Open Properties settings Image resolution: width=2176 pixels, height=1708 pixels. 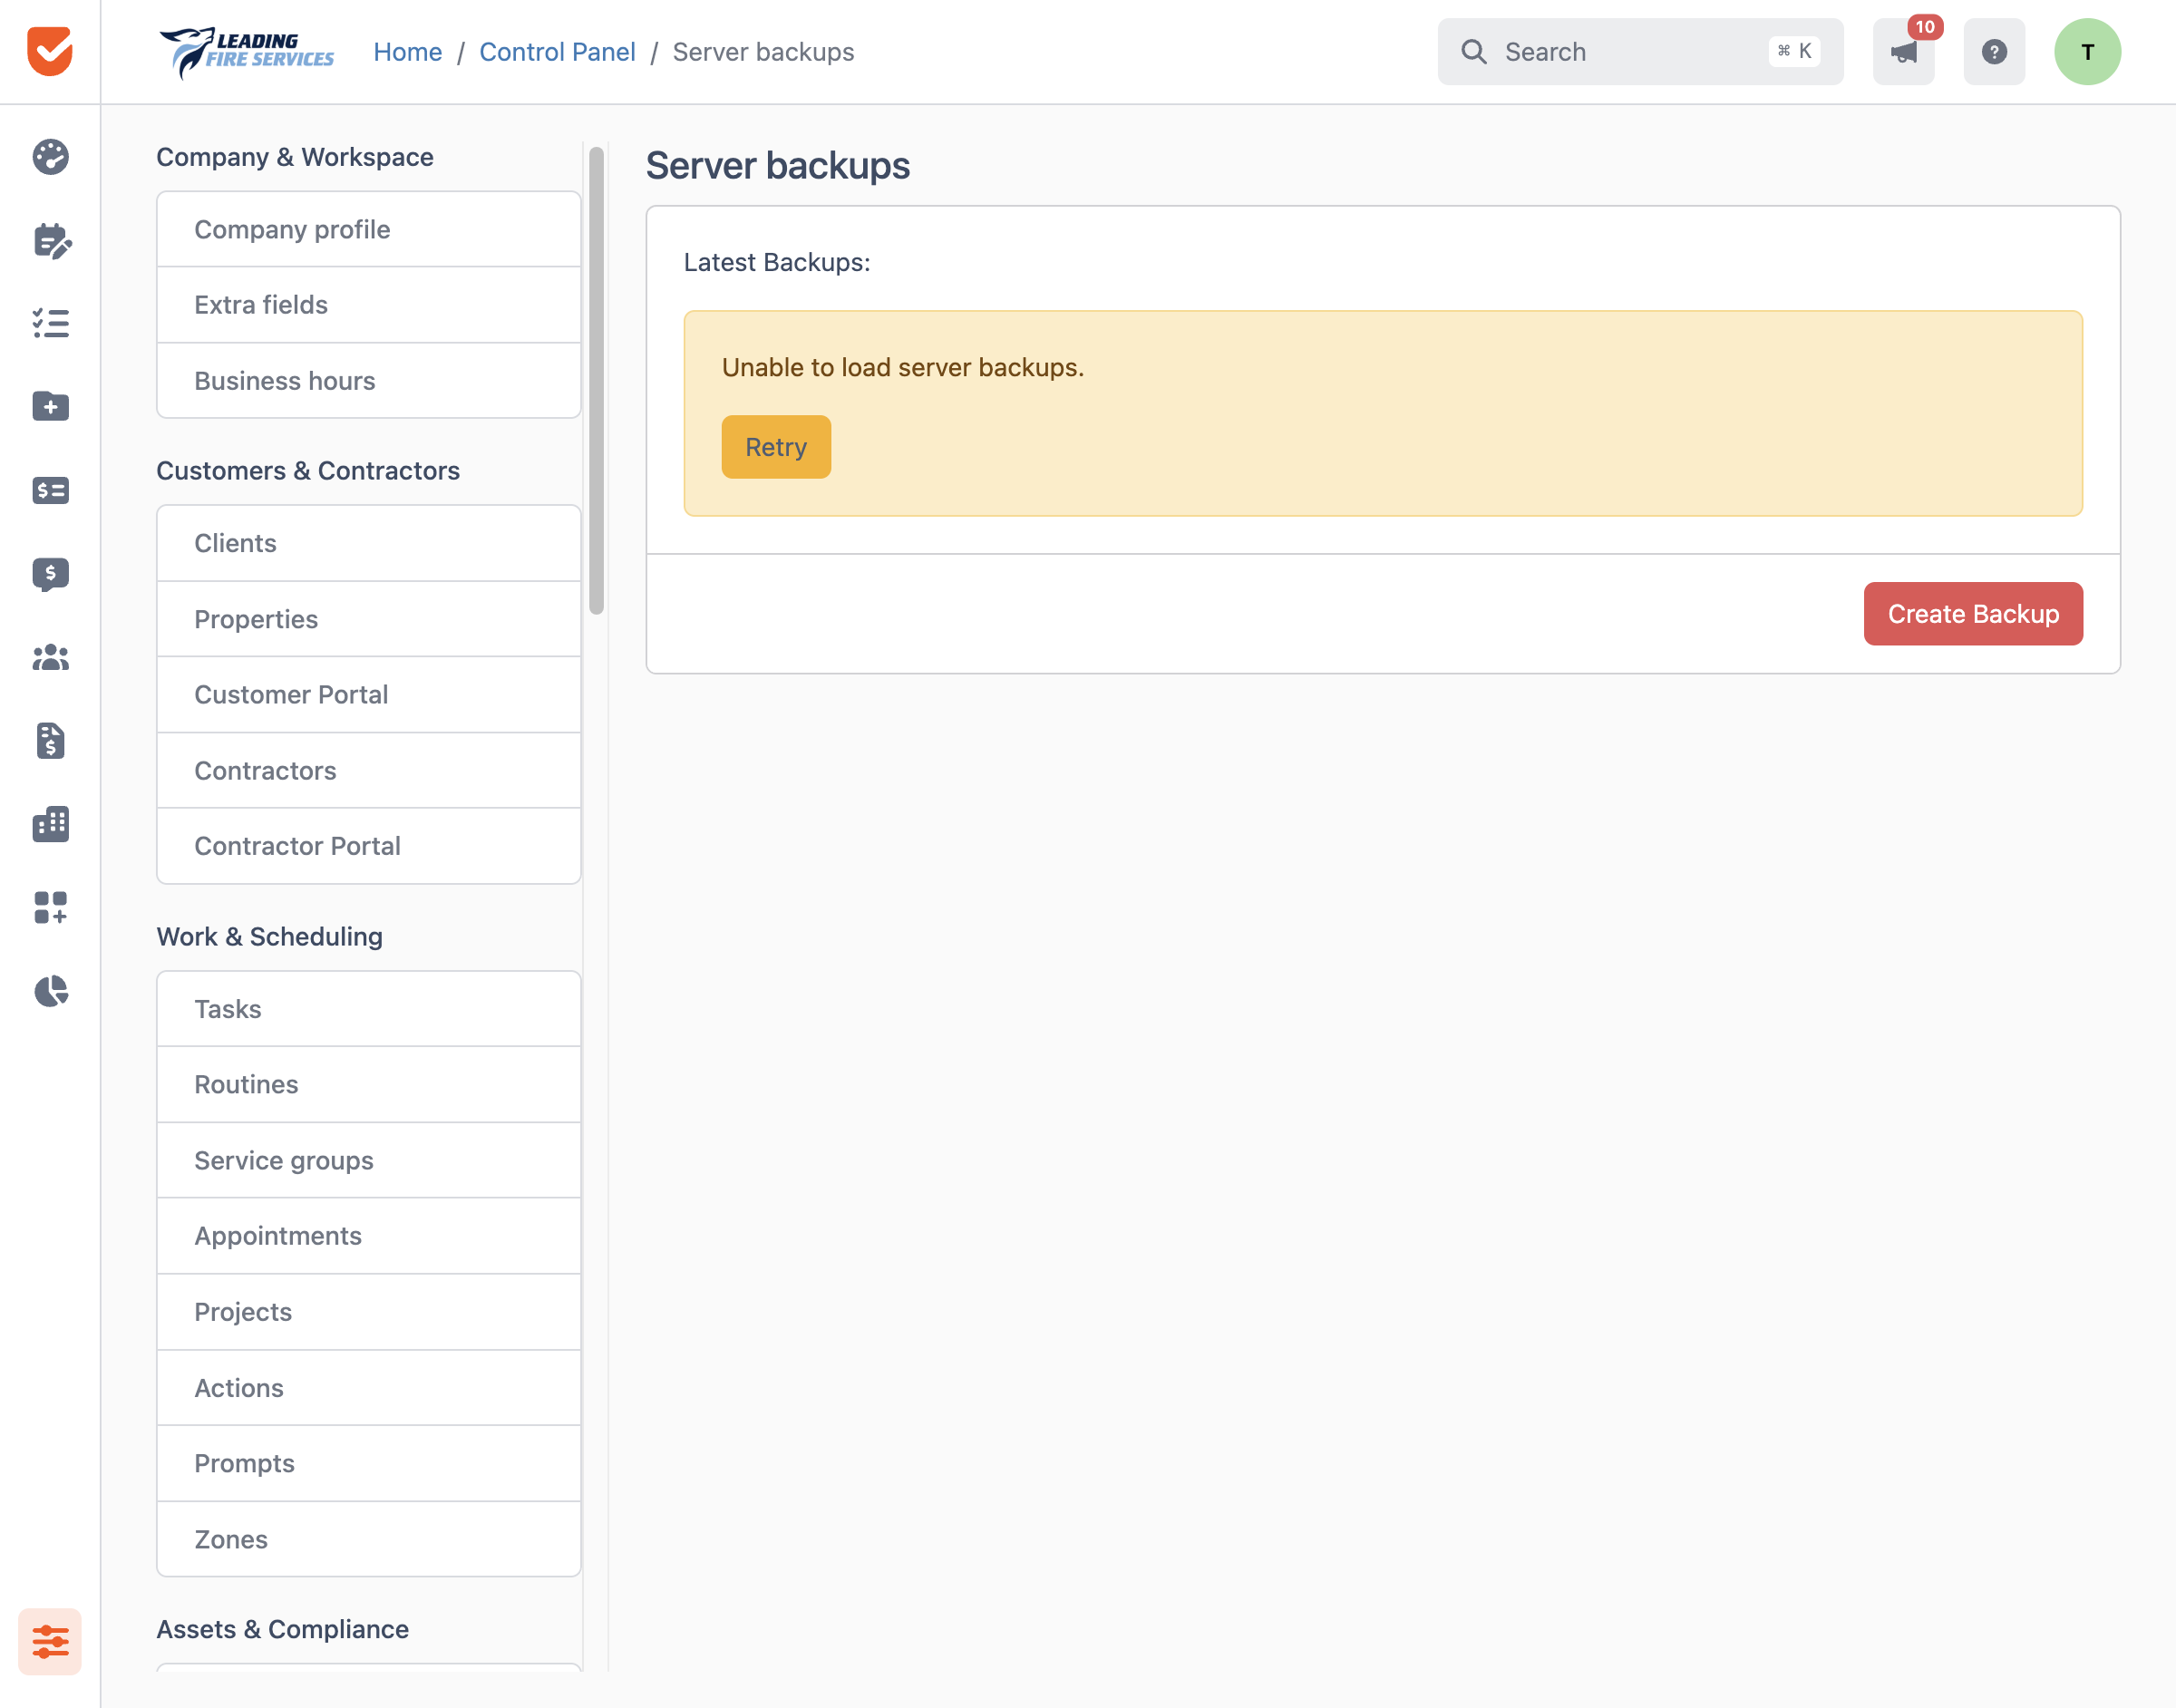(x=369, y=619)
